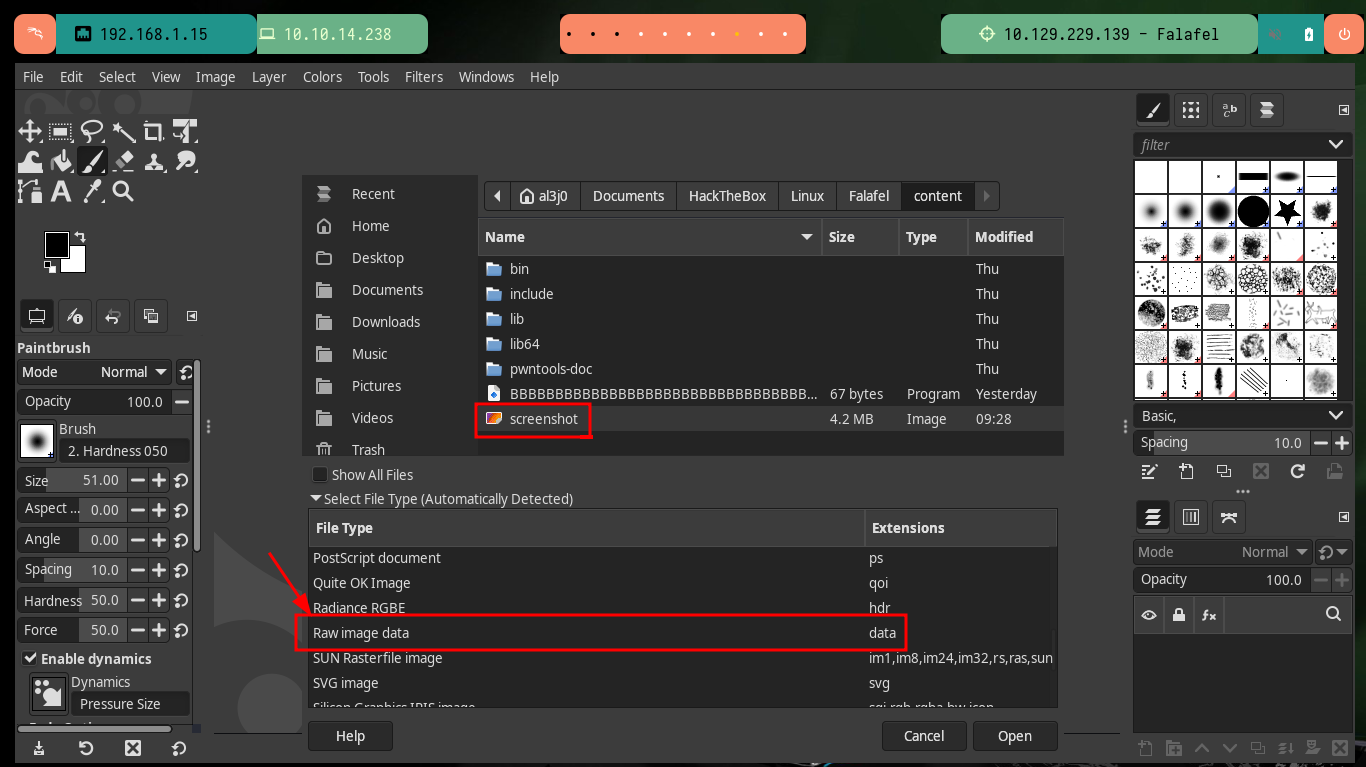Click the al3j0 home breadcrumb button
Image resolution: width=1366 pixels, height=767 pixels.
click(545, 196)
